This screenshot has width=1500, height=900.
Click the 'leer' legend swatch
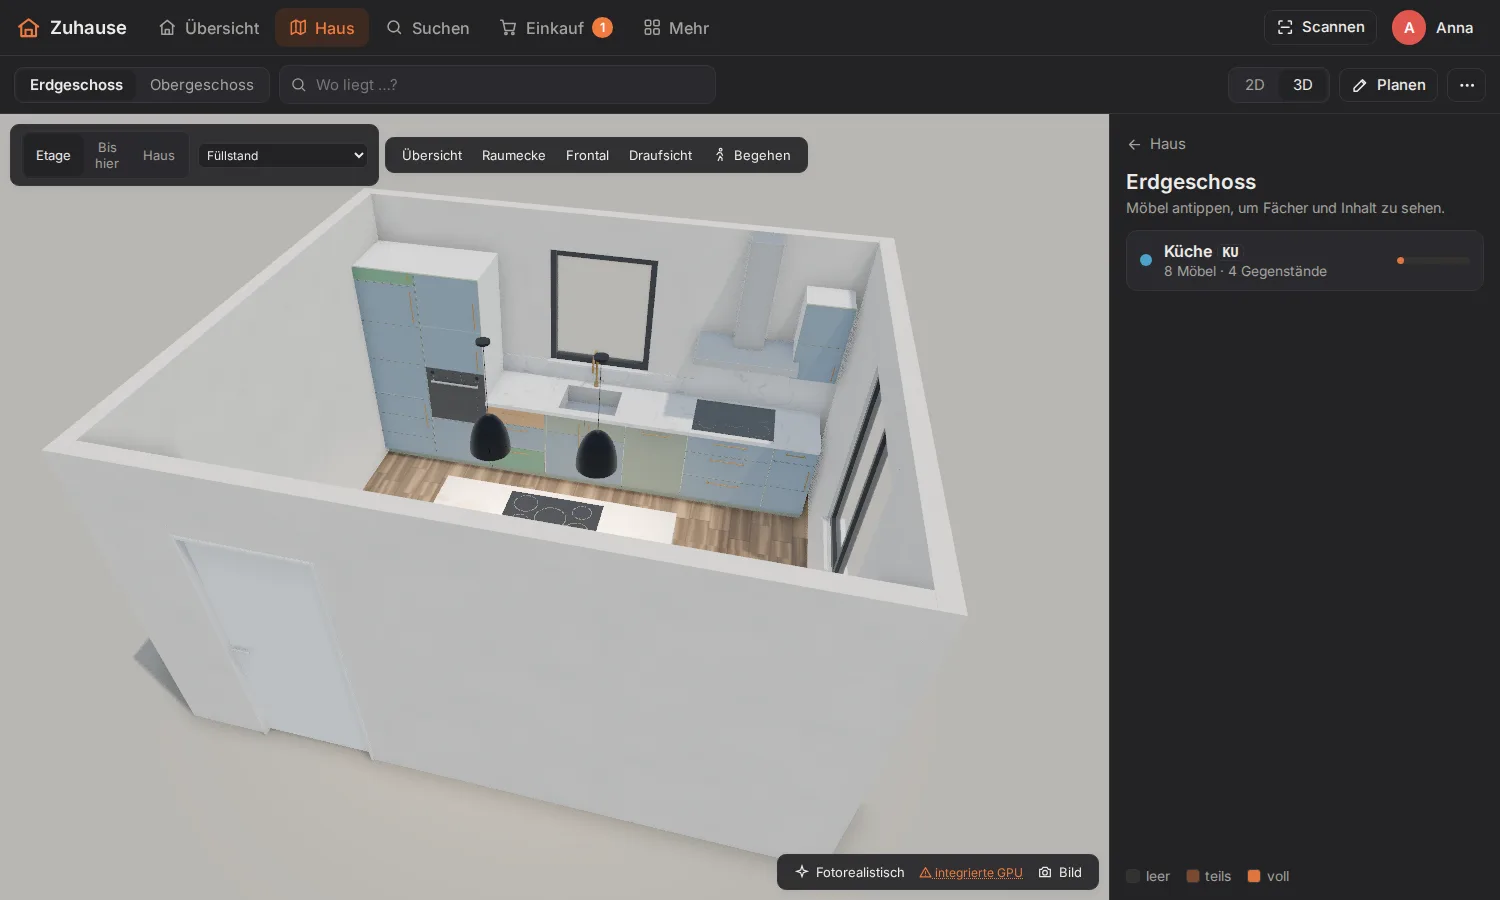1133,876
